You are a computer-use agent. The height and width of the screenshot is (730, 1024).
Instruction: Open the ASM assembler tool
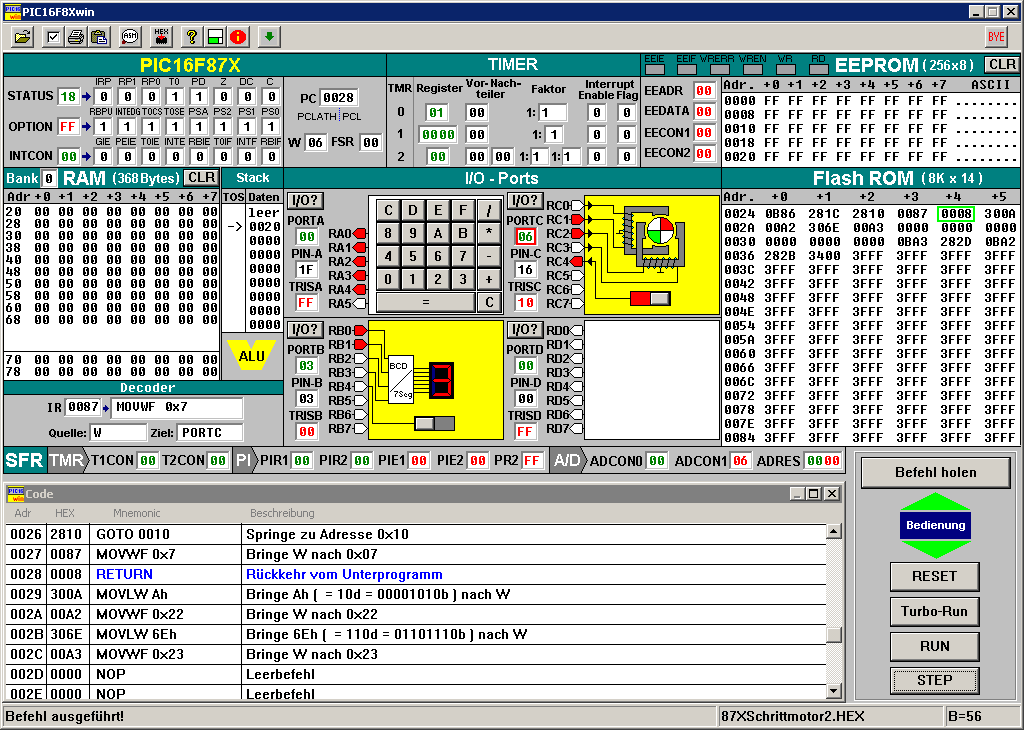(x=130, y=37)
